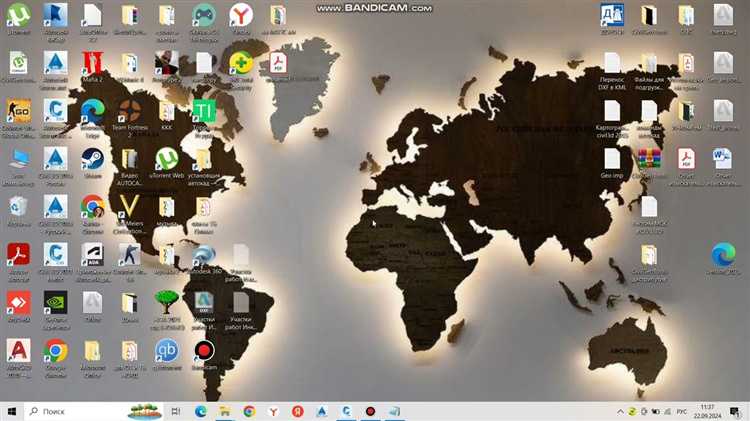Switch to AutoCAD on the taskbar

(322, 411)
